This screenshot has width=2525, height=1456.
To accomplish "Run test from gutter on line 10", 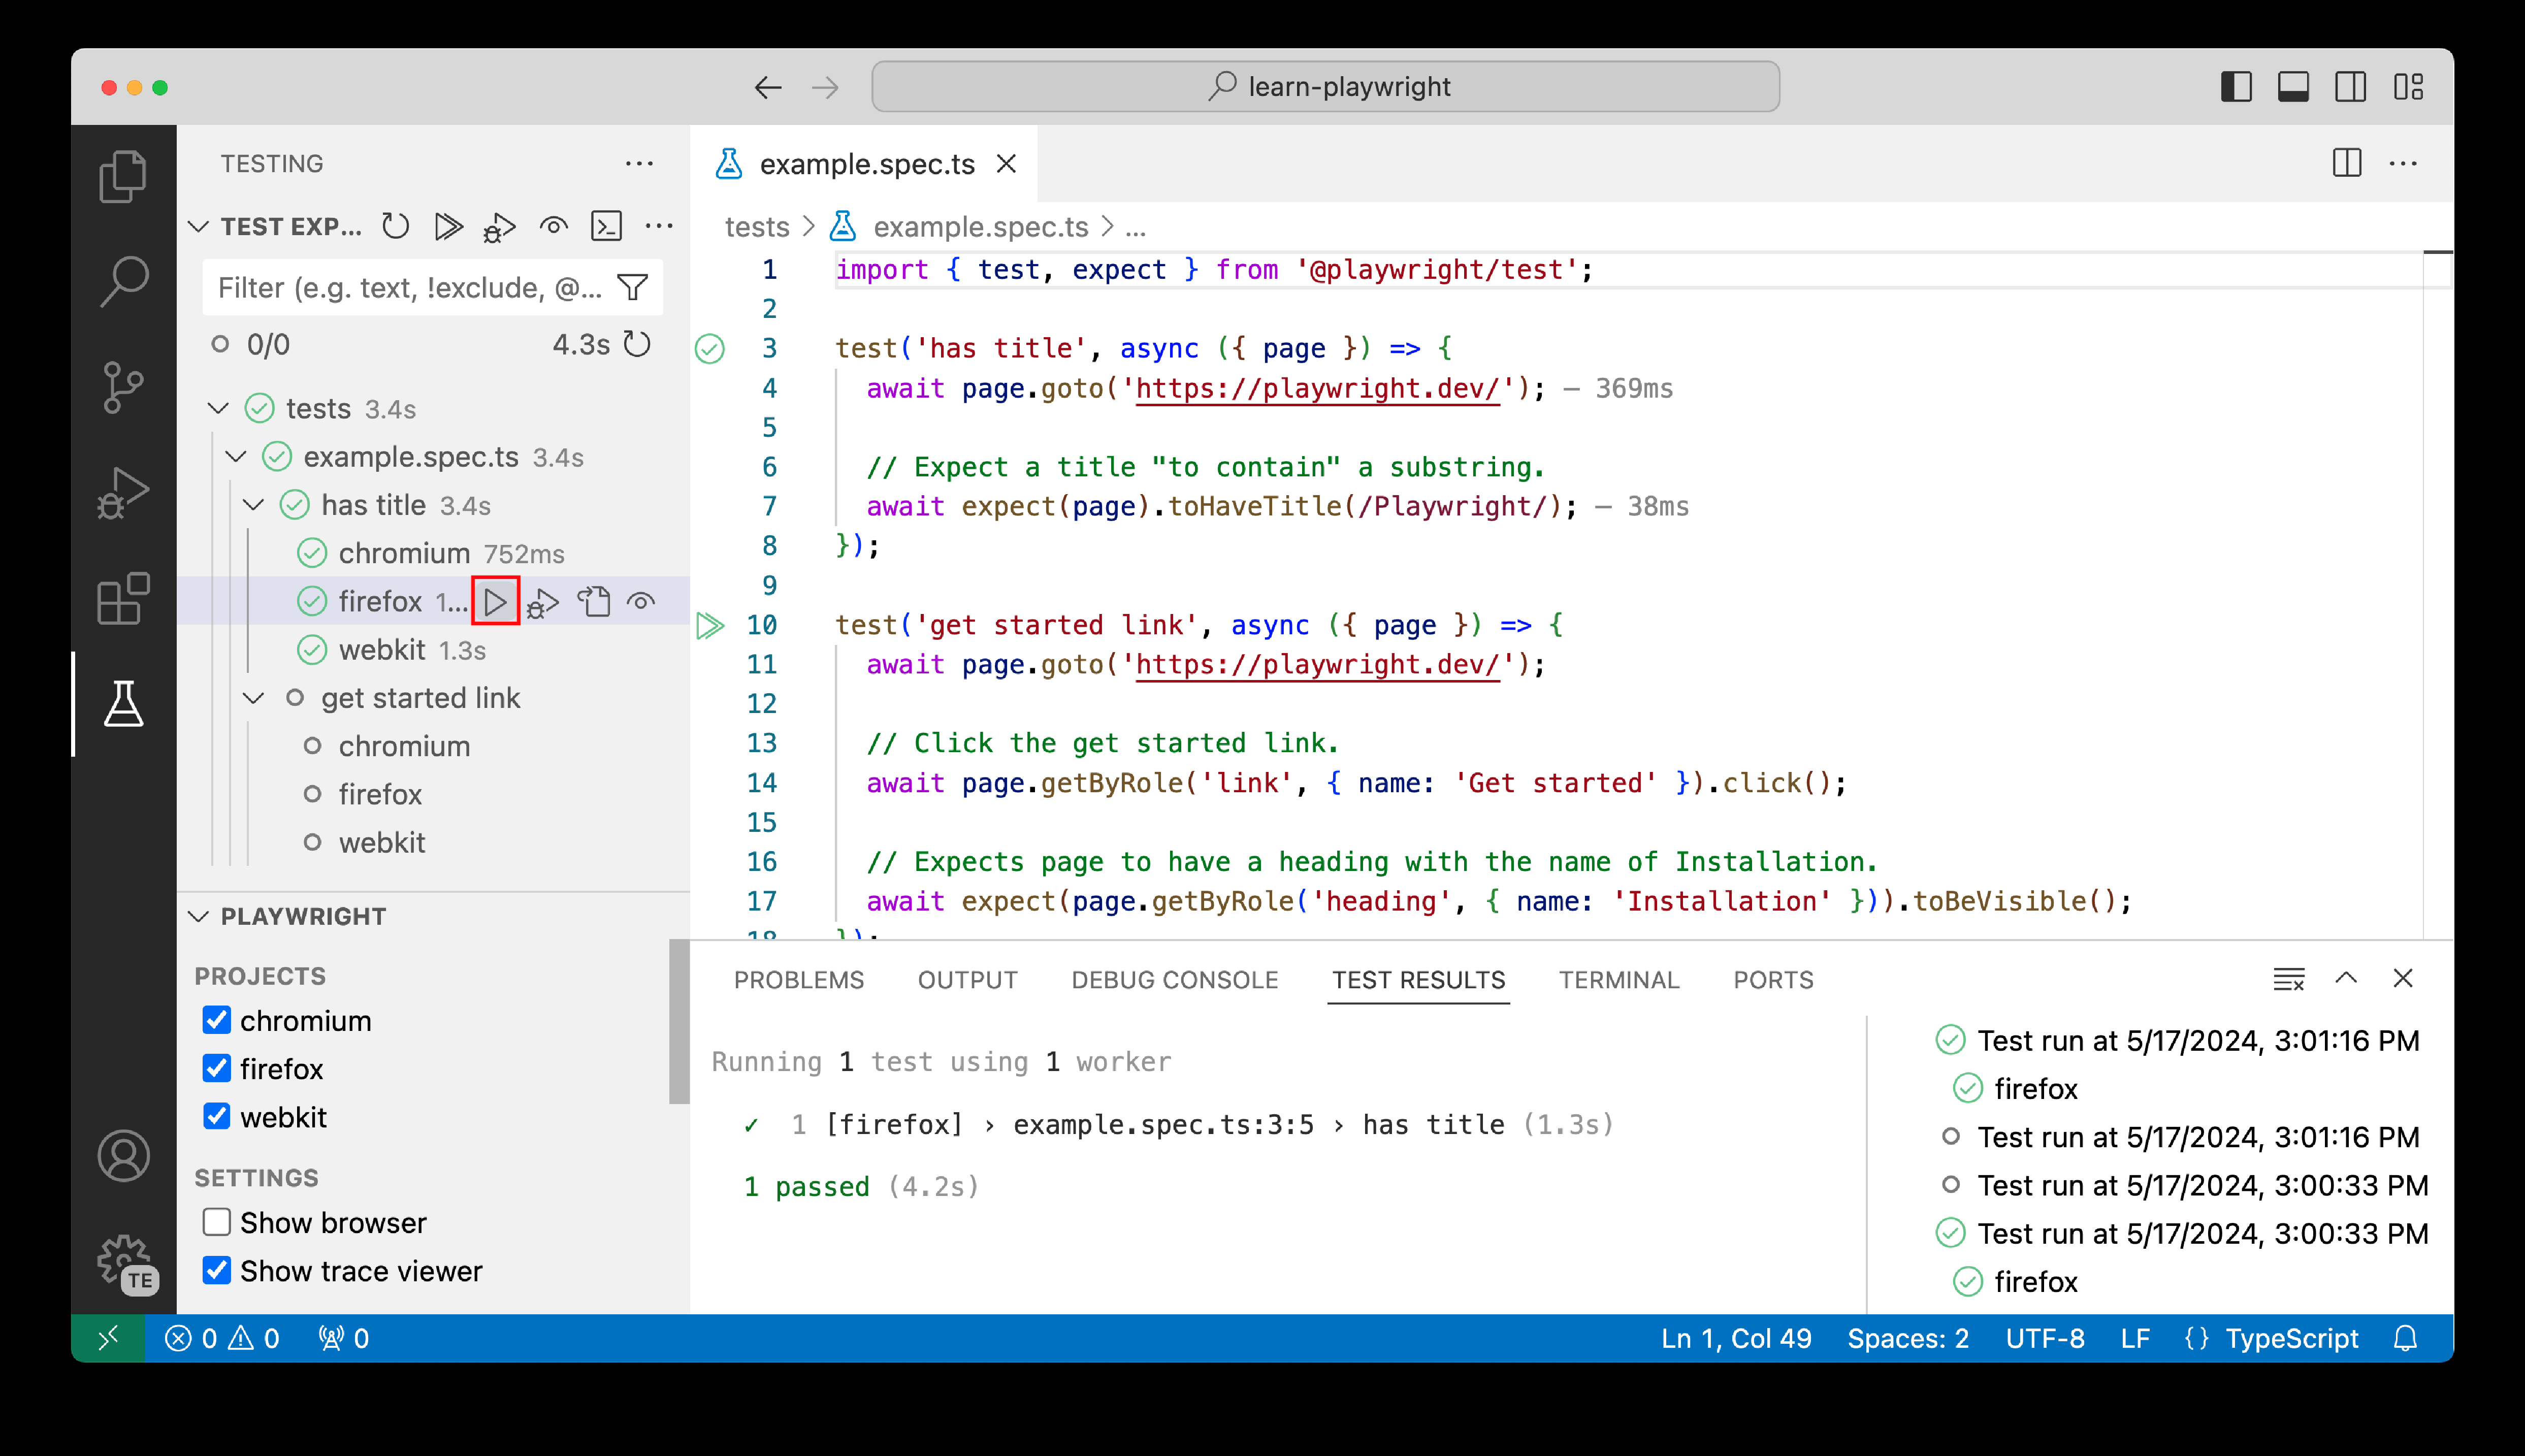I will [710, 626].
